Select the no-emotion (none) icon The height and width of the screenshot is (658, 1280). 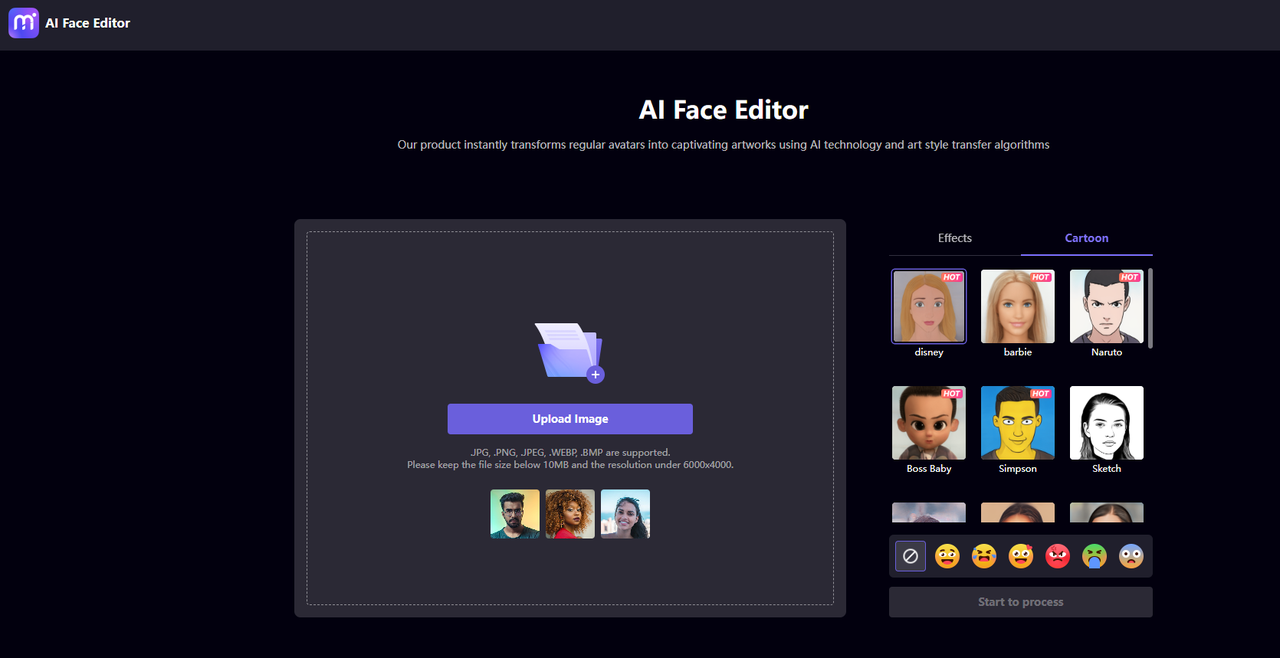point(910,556)
